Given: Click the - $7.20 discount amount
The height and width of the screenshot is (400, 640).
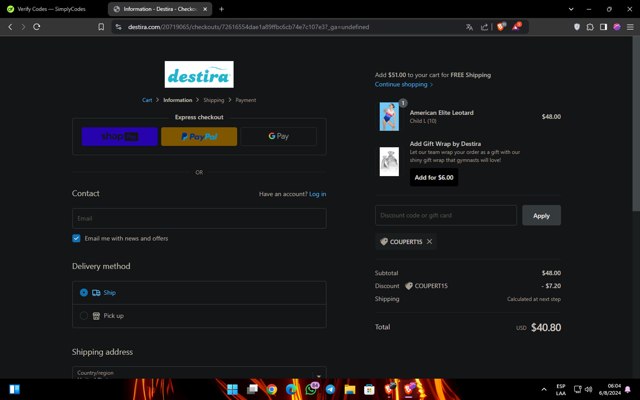Looking at the screenshot, I should pos(551,286).
